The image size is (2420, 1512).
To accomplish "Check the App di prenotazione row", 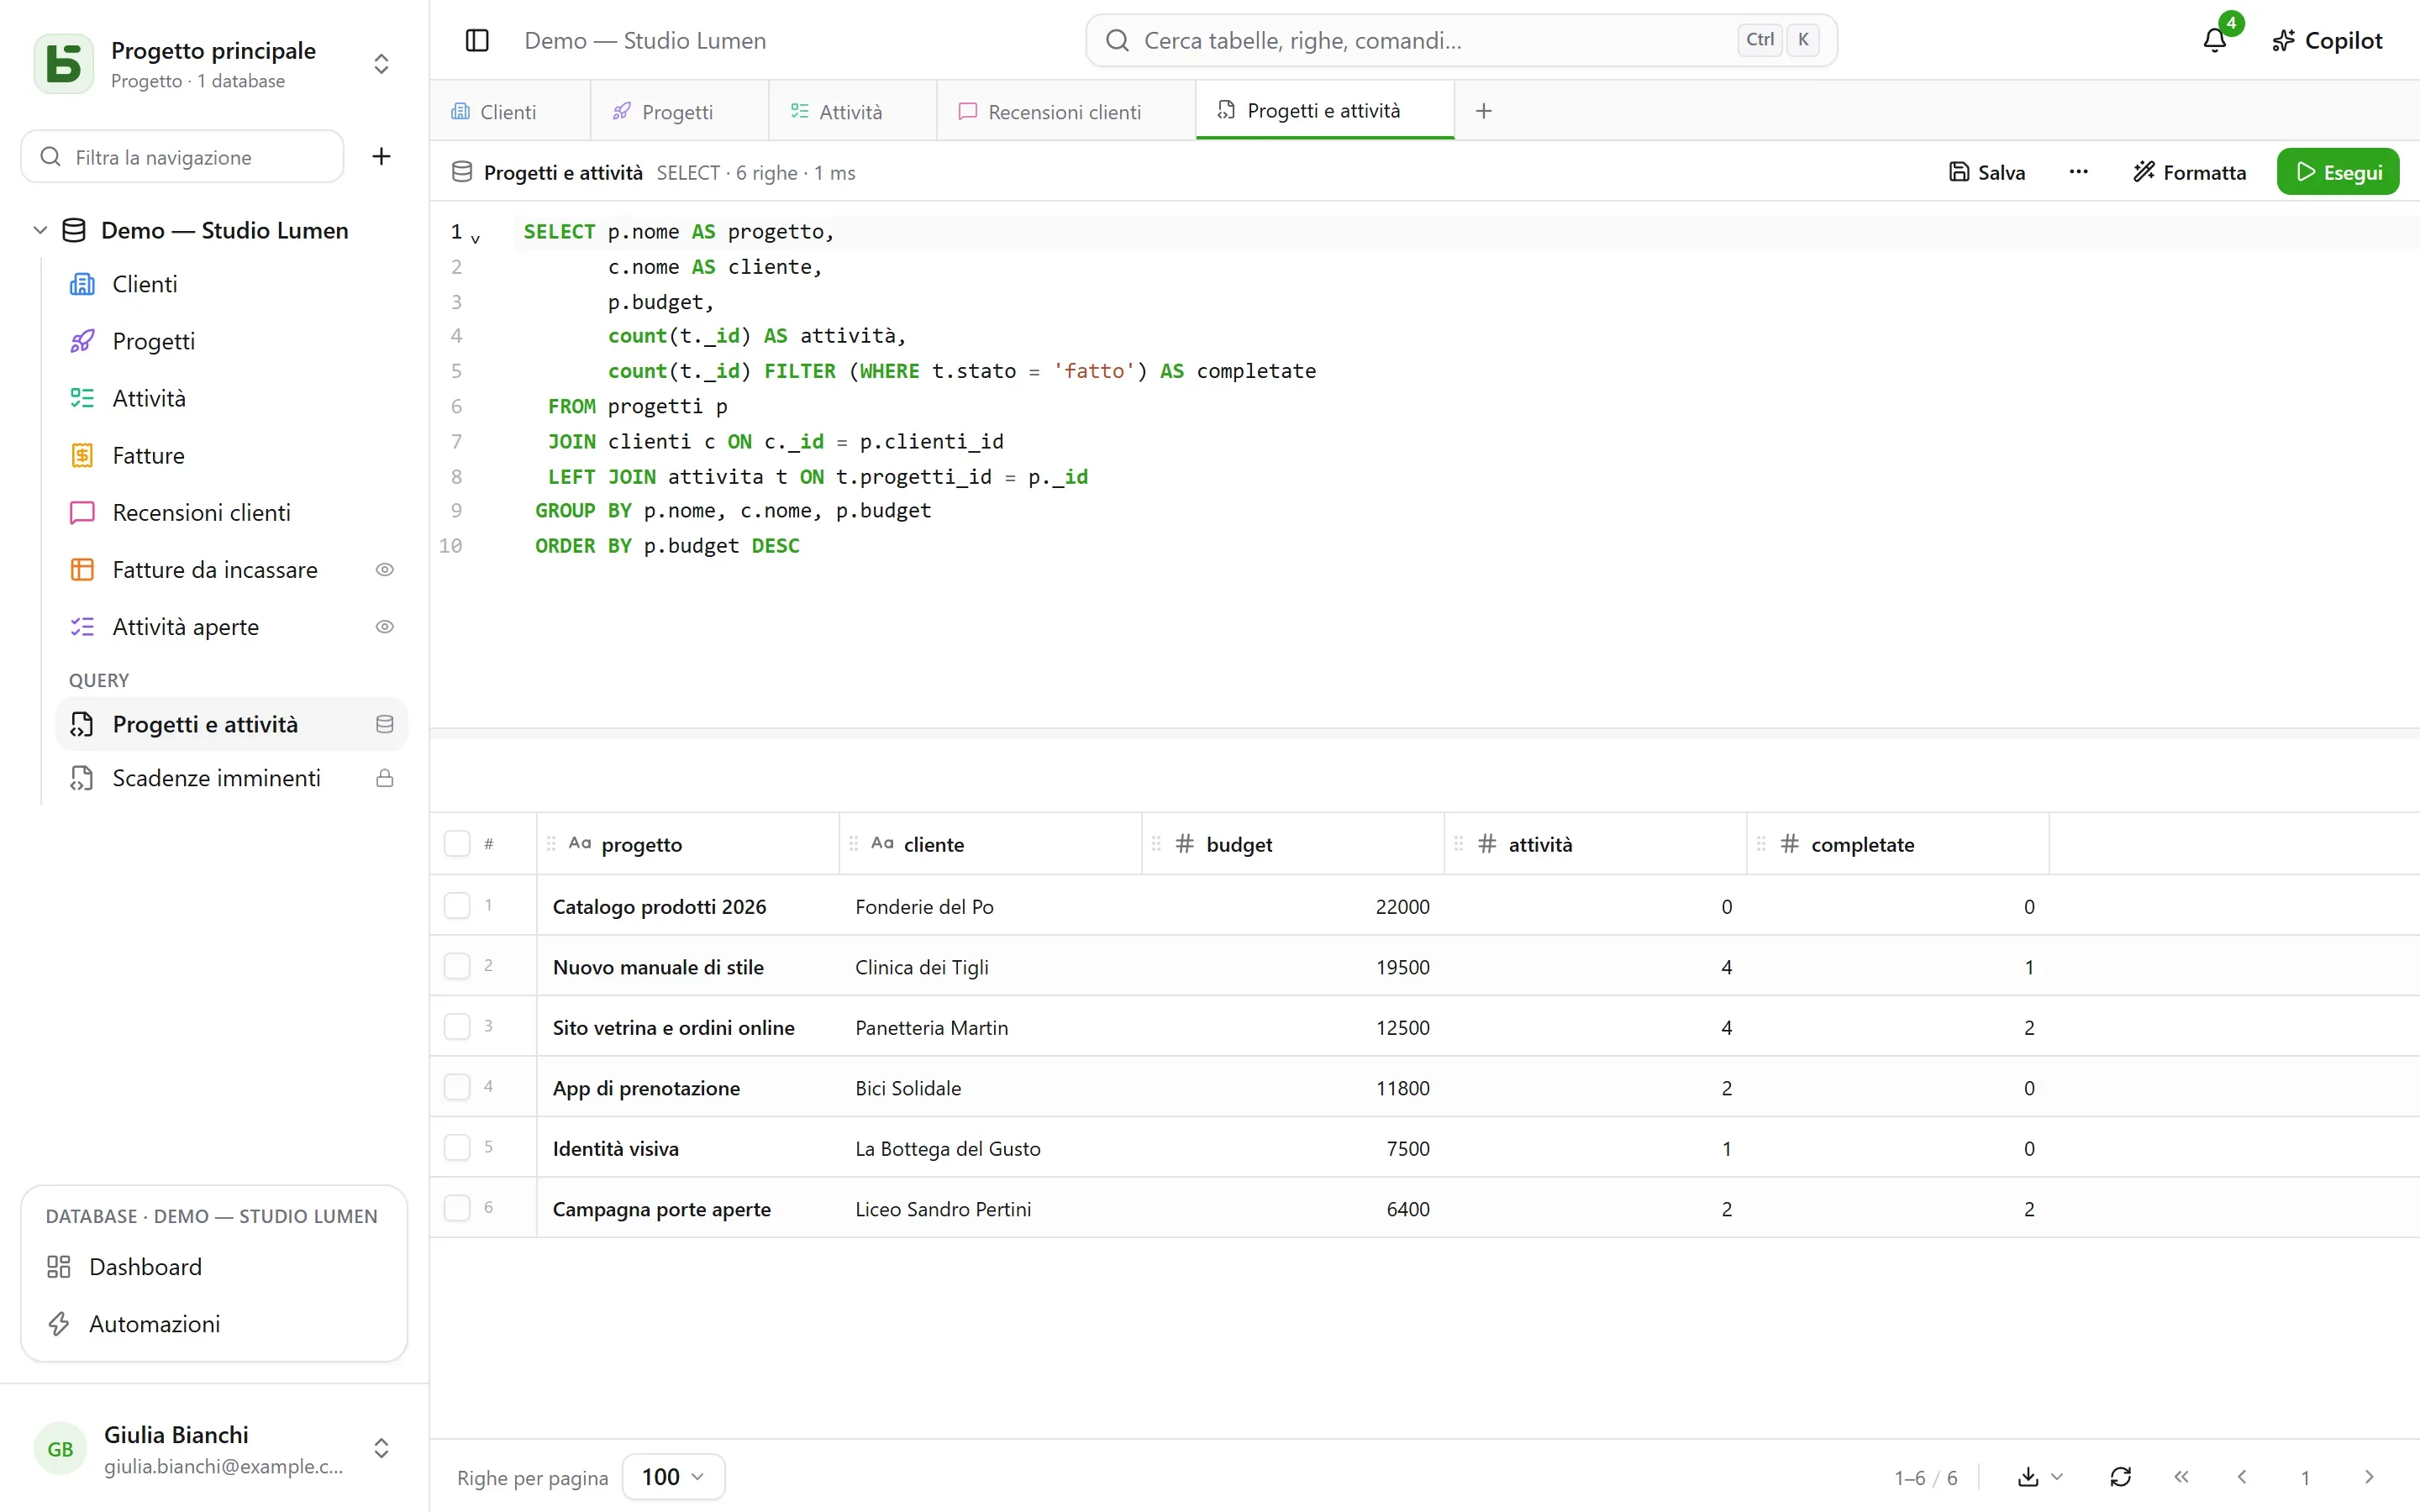I will [x=457, y=1087].
